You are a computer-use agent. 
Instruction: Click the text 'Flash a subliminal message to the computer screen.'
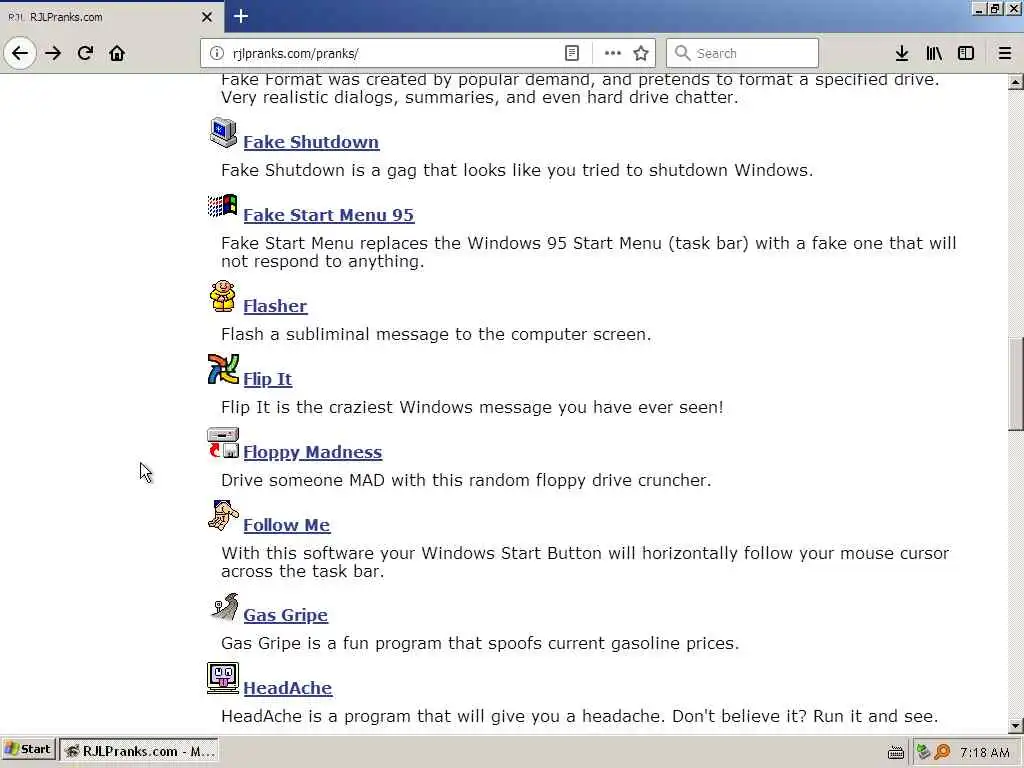(436, 334)
